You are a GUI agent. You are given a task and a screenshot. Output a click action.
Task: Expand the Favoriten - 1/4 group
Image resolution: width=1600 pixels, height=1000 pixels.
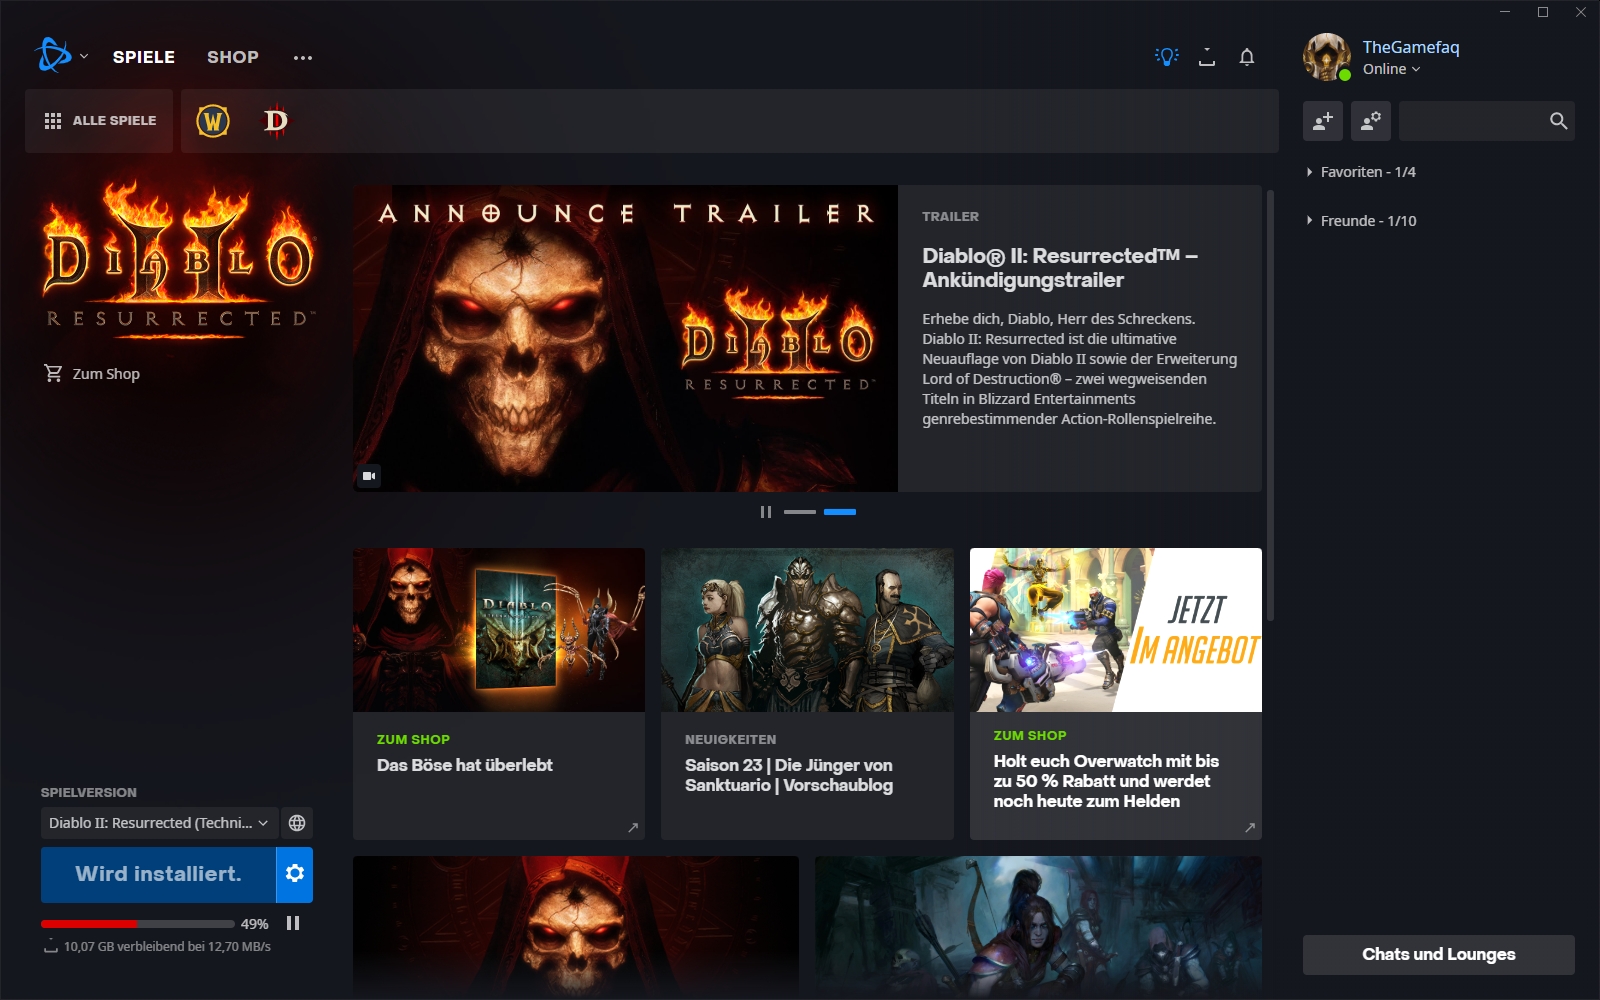(x=1361, y=172)
